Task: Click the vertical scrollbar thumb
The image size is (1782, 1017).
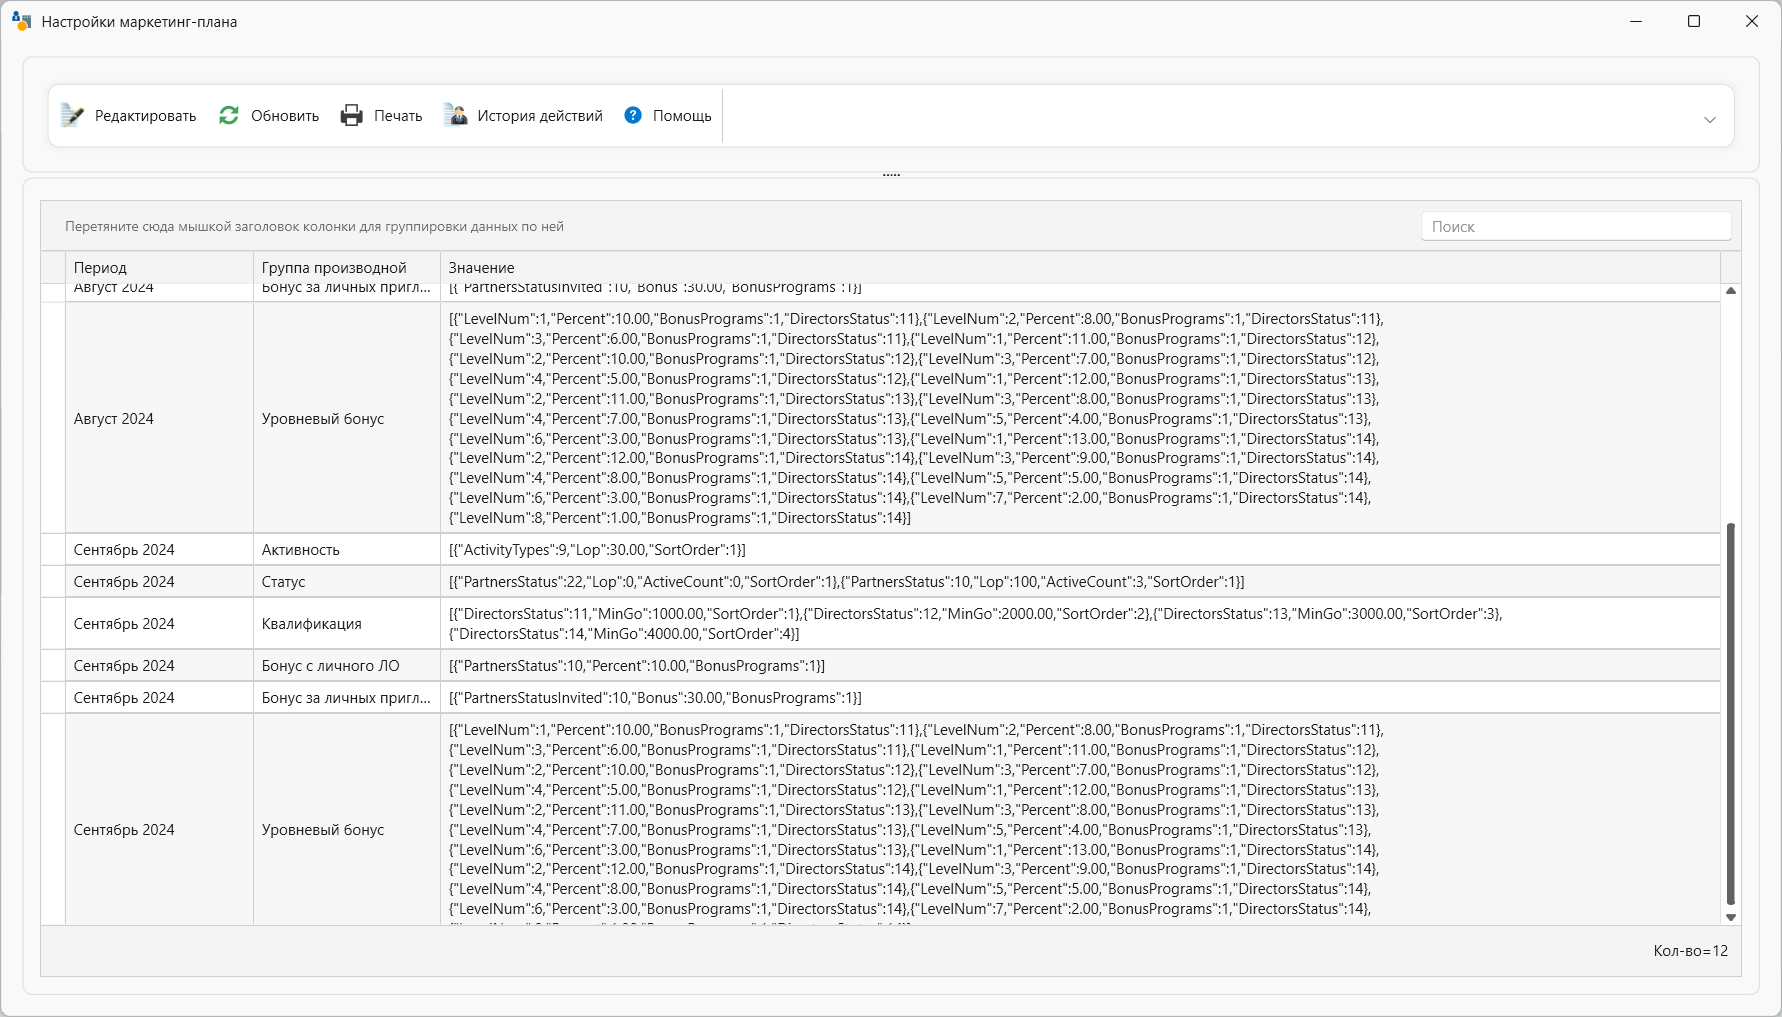Action: click(x=1731, y=714)
